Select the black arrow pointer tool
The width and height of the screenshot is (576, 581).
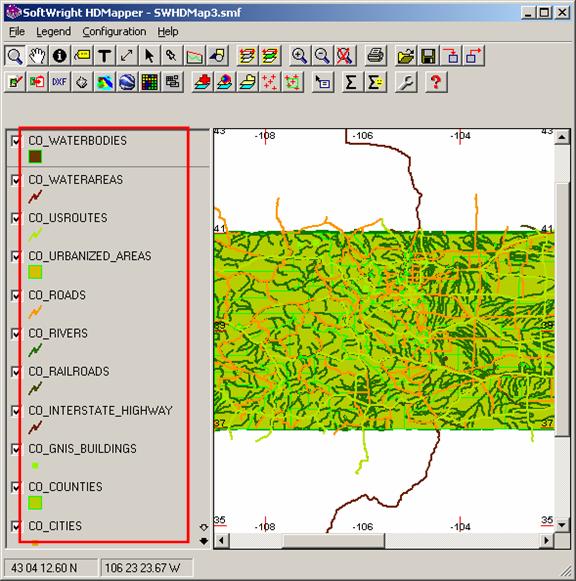pos(149,56)
